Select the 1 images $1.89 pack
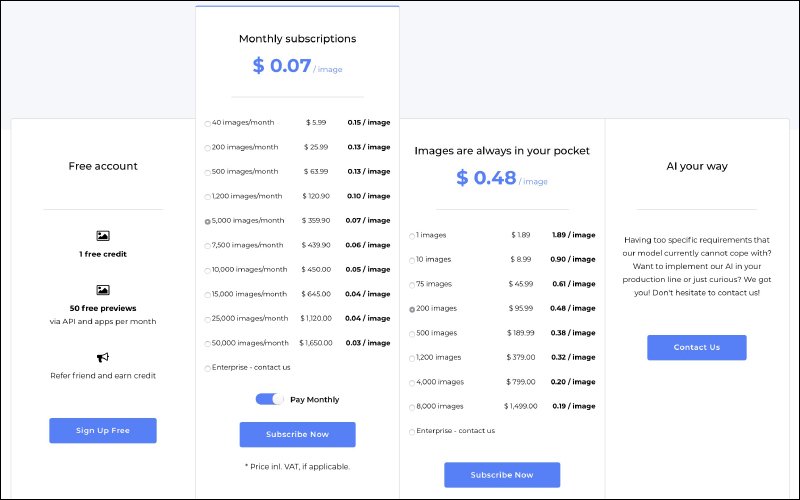Image resolution: width=800 pixels, height=500 pixels. coord(412,236)
